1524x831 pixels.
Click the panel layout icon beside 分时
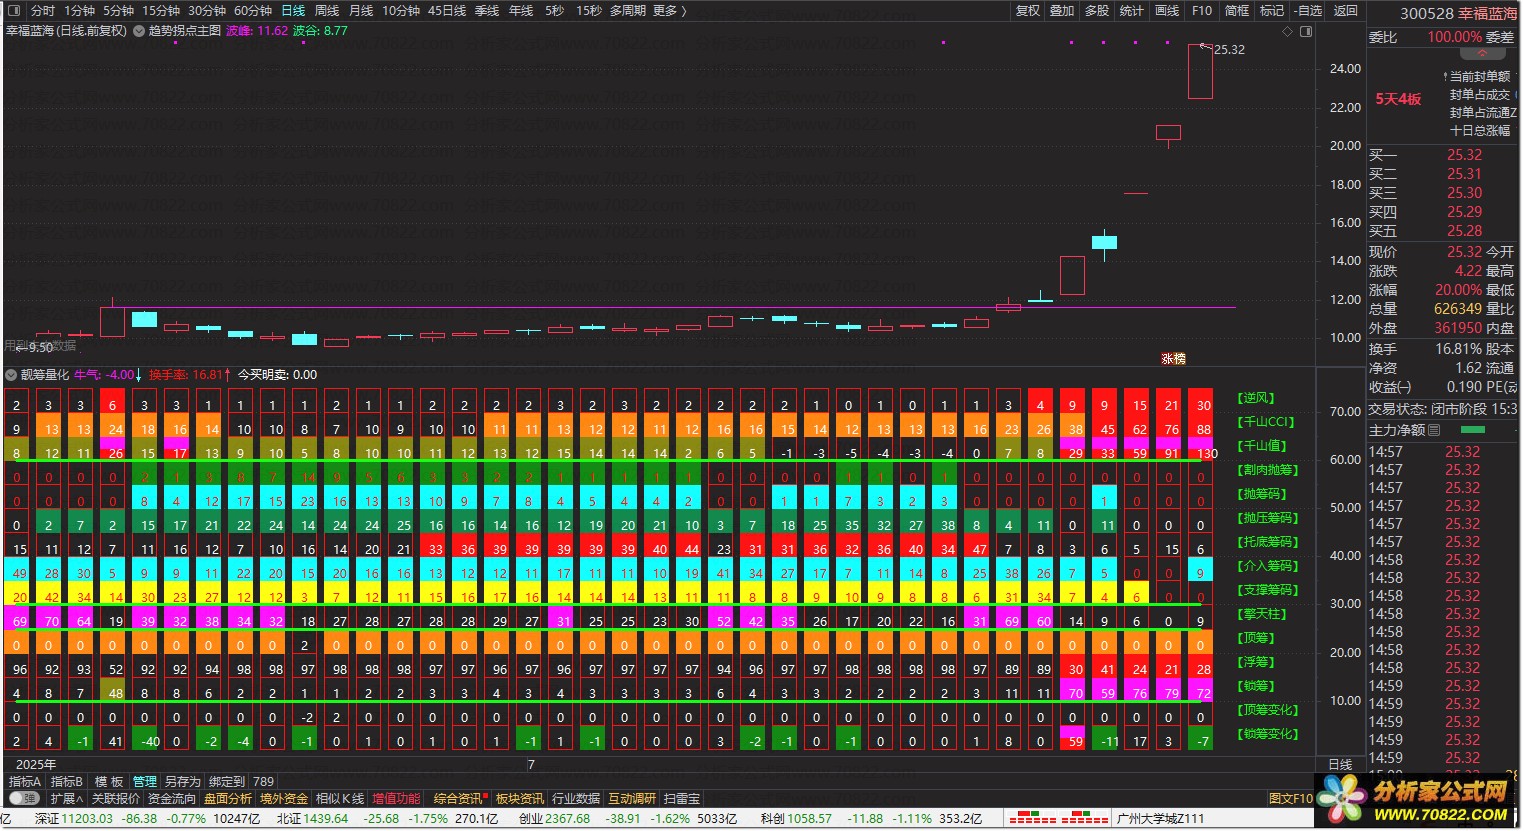tap(14, 10)
